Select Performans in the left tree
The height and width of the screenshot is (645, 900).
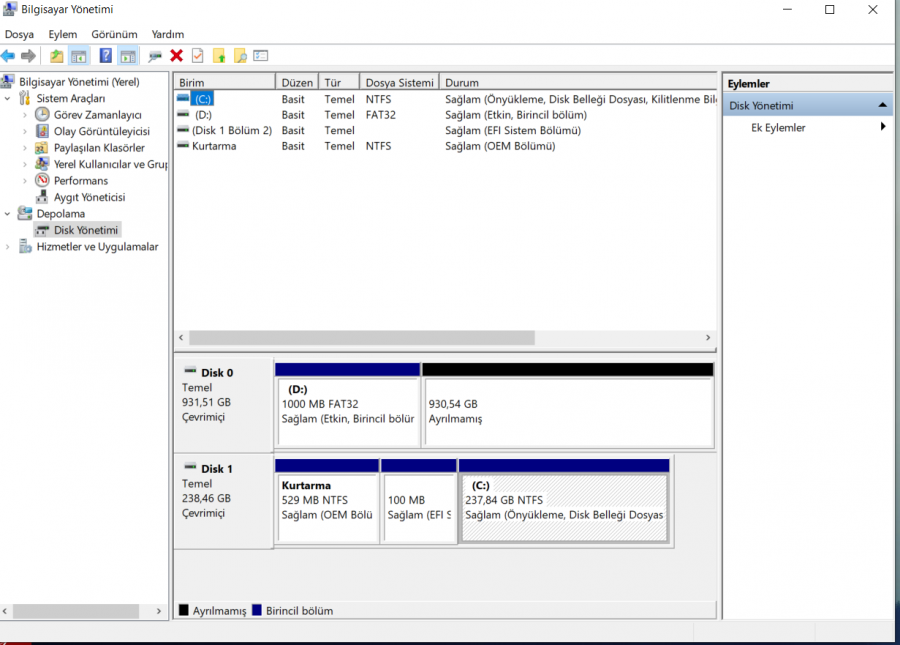click(x=80, y=181)
